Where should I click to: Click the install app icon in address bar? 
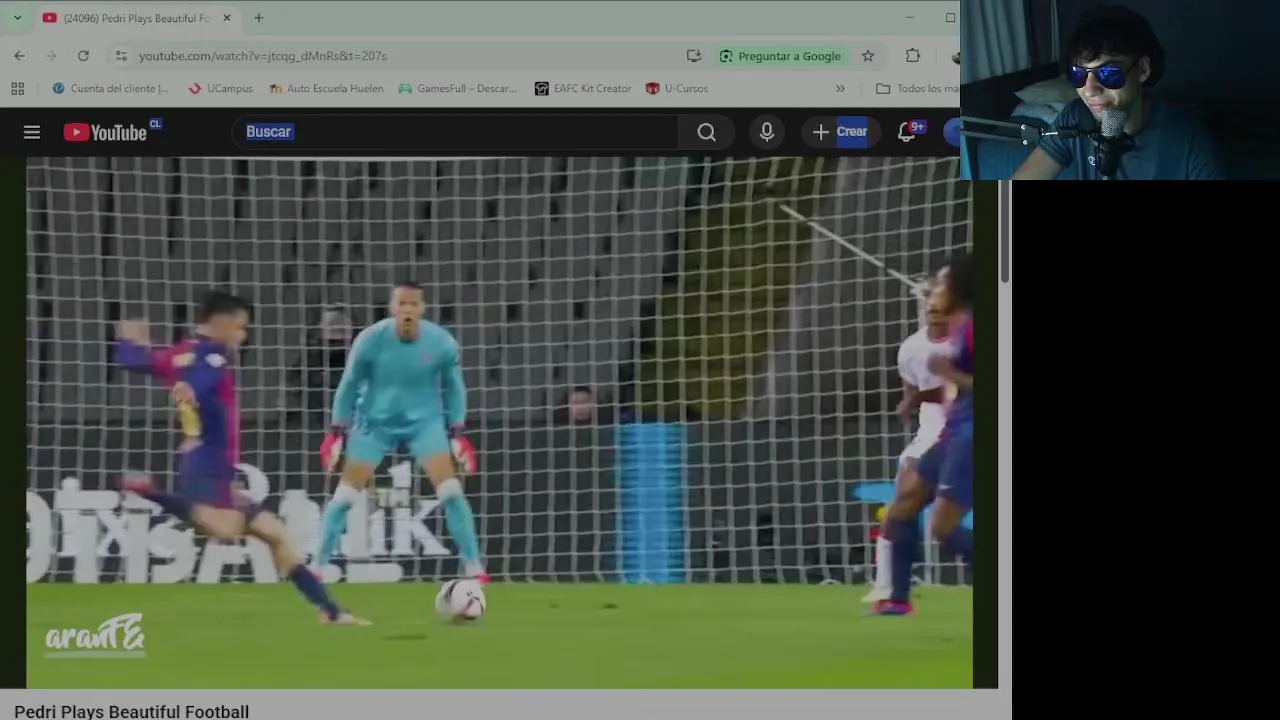click(x=694, y=56)
